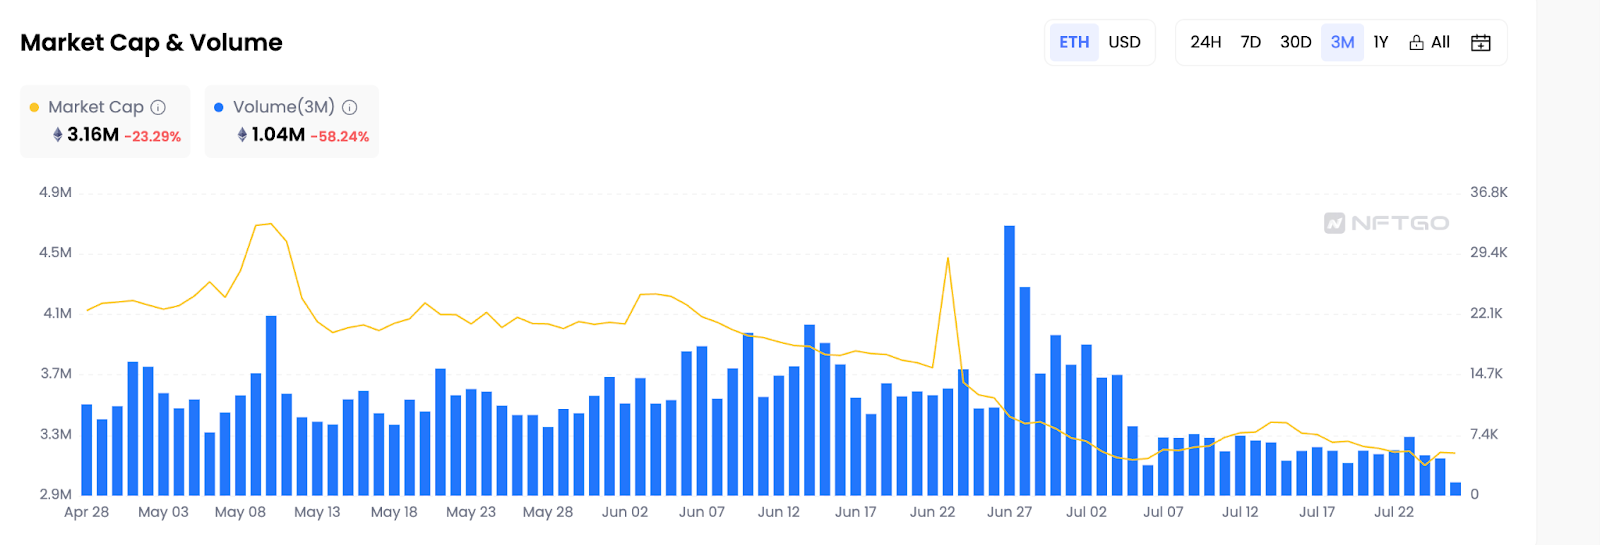Image resolution: width=1600 pixels, height=545 pixels.
Task: Click the lock icon beside All
Action: click(x=1416, y=42)
